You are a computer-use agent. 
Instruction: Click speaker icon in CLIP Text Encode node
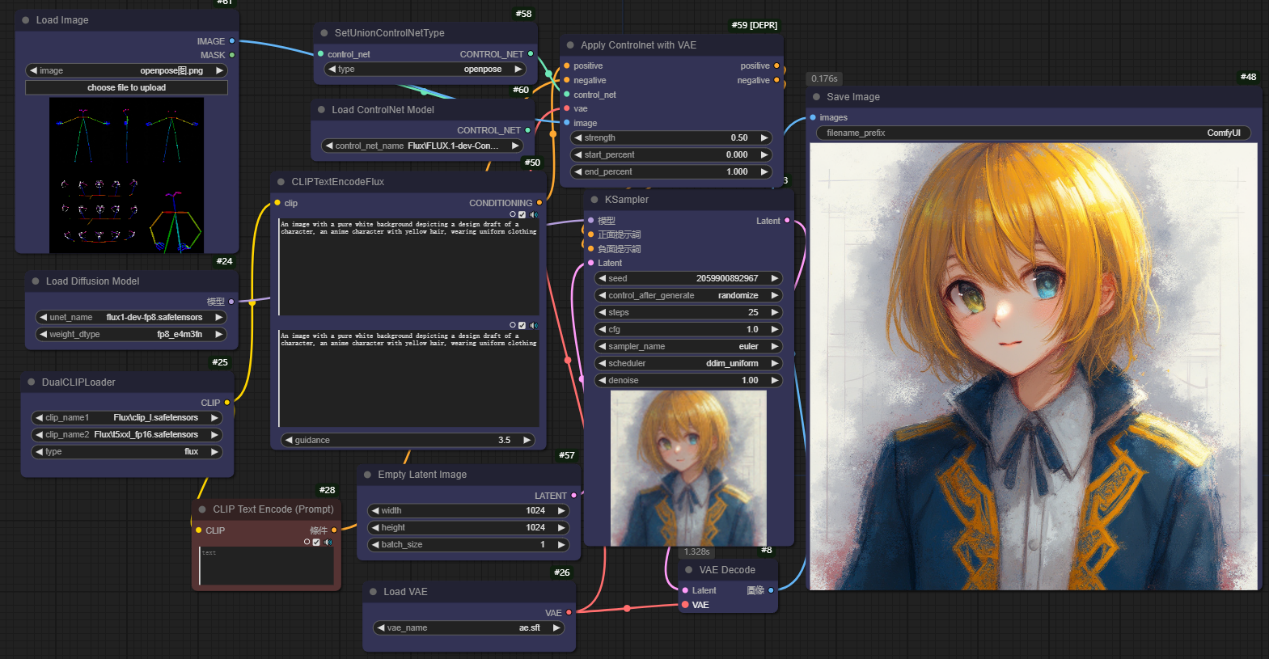point(328,542)
